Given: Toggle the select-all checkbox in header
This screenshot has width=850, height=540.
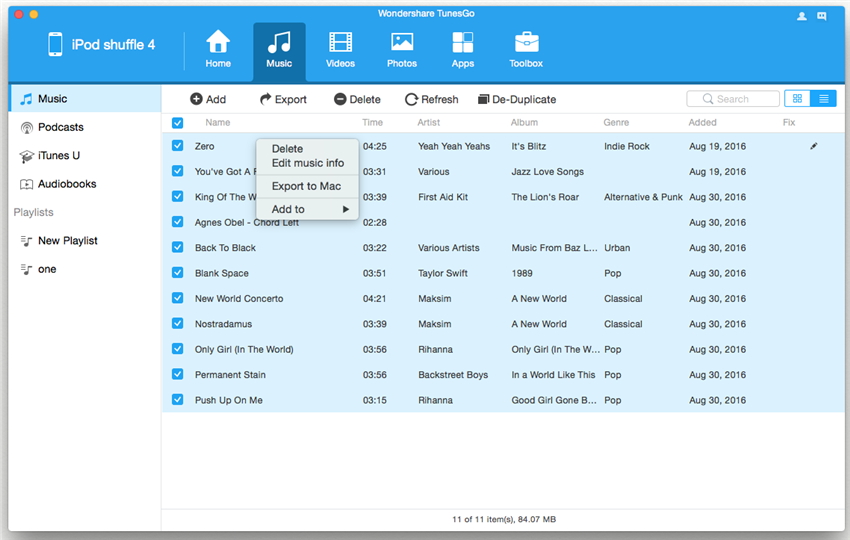Looking at the screenshot, I should 177,123.
